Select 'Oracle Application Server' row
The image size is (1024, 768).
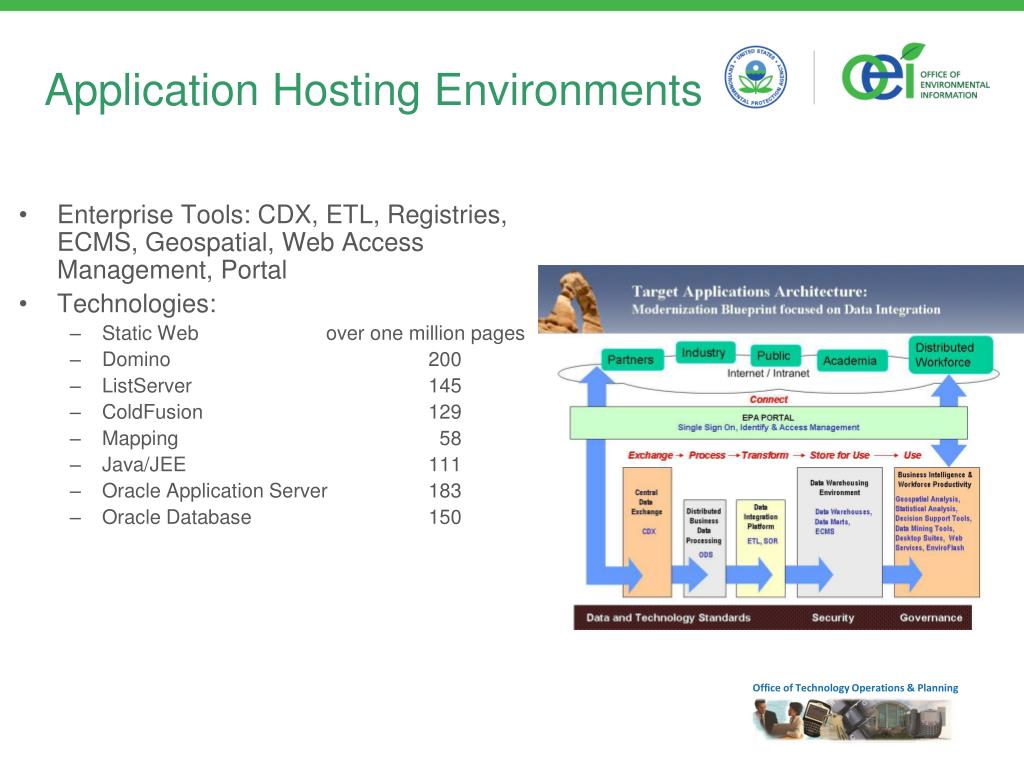[x=214, y=491]
